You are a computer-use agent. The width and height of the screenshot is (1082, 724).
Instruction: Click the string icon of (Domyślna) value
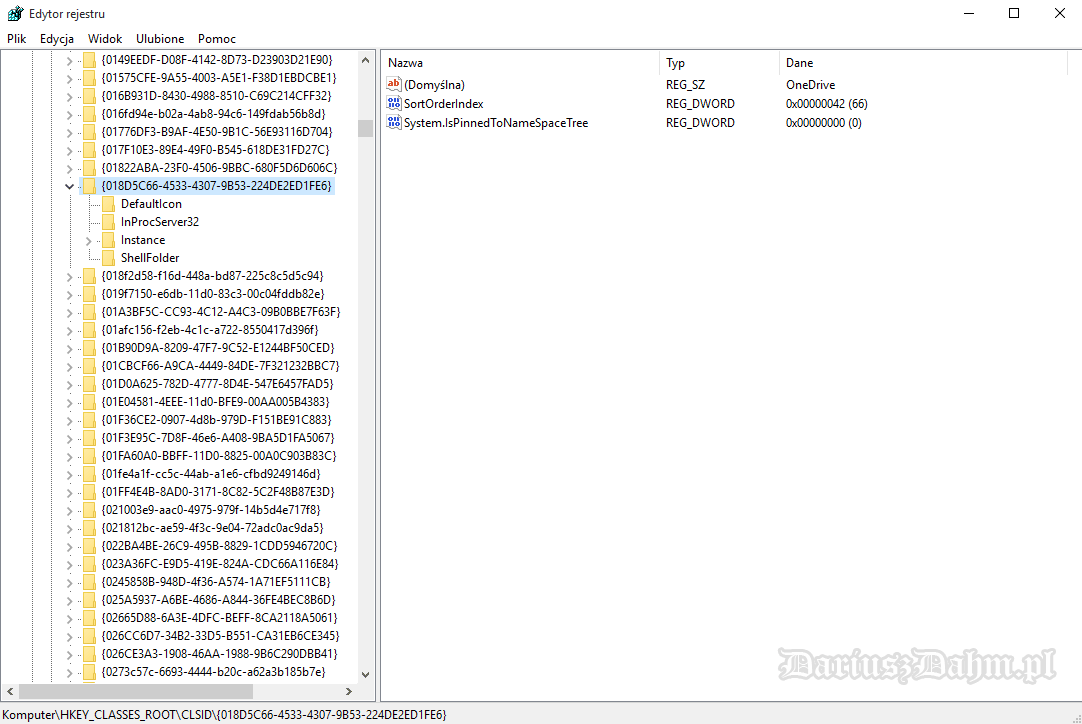(x=394, y=84)
